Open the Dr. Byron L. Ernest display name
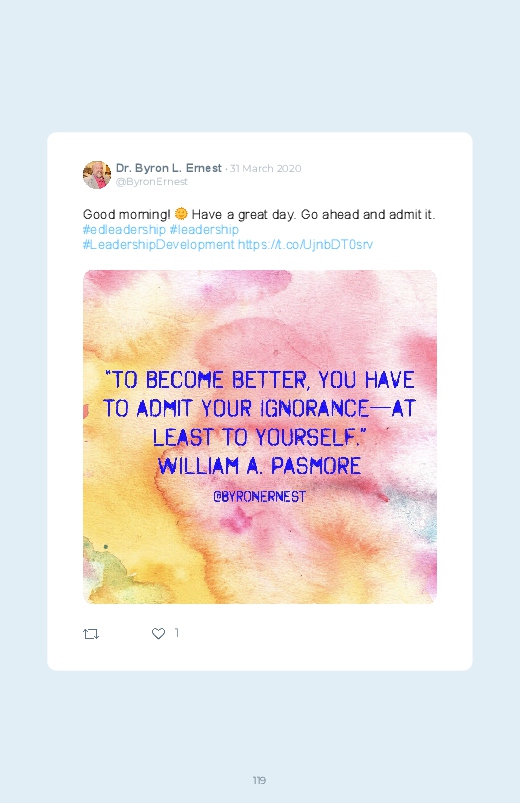The height and width of the screenshot is (803, 520). [169, 168]
